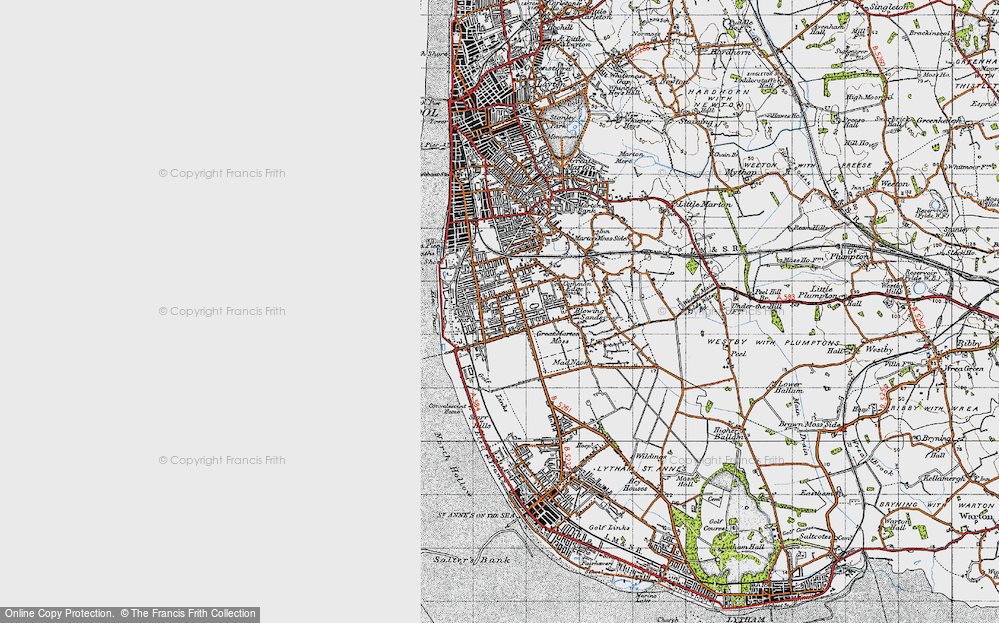The image size is (999, 623).
Task: Select 'BRYNING WITH WARTON' parish label
Action: [x=937, y=505]
